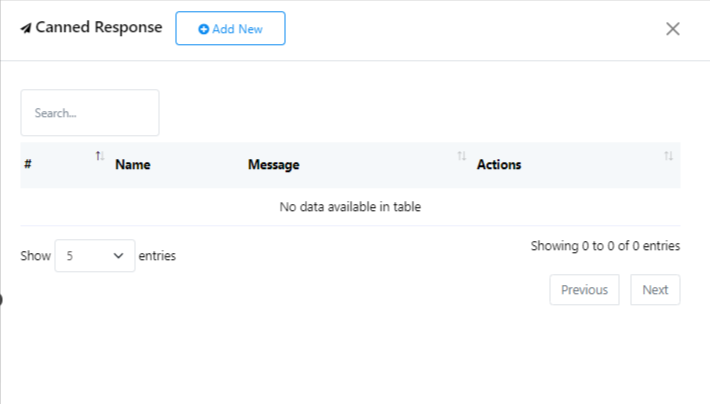The width and height of the screenshot is (710, 404).
Task: Click the 'entries' label beside the dropdown
Action: (157, 256)
